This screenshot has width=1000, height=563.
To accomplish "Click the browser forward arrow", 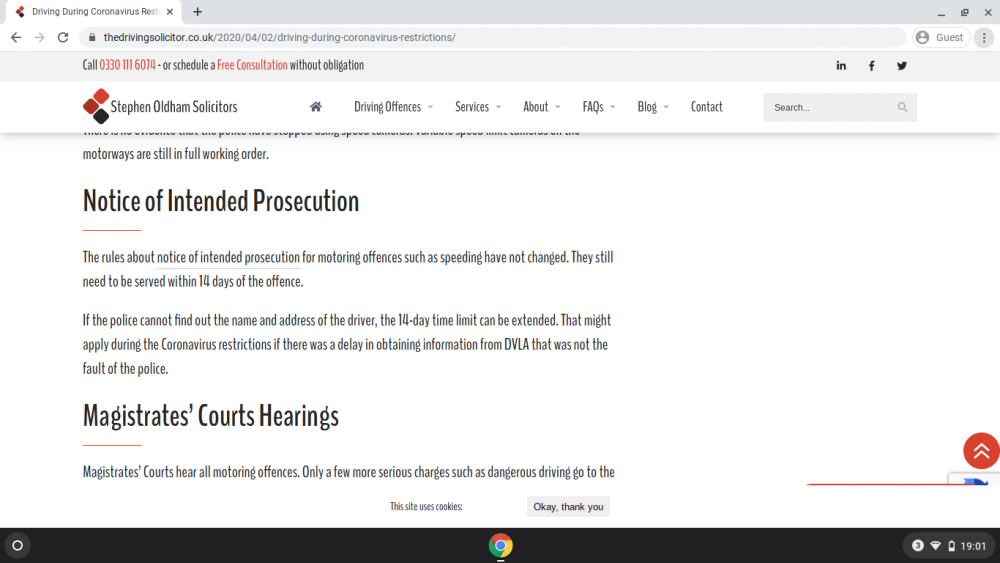I will pyautogui.click(x=40, y=38).
